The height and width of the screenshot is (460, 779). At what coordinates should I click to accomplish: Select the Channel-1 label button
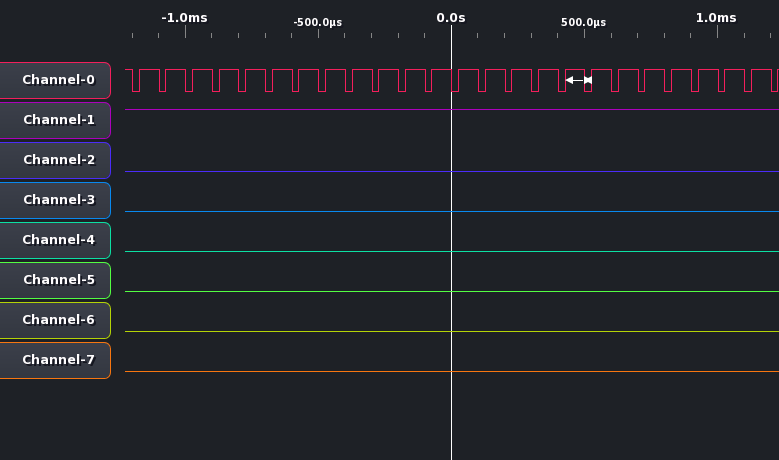click(x=55, y=120)
